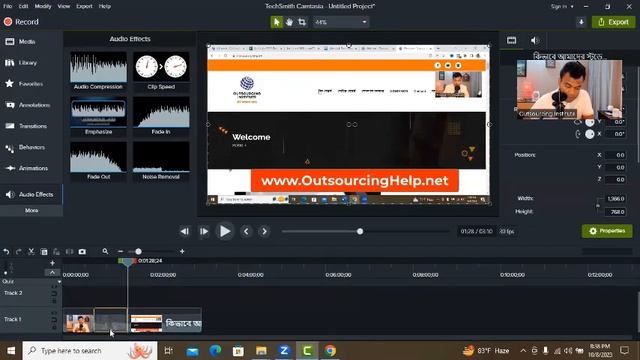Click the Copy icon in timeline toolbar
The image size is (640, 360).
pyautogui.click(x=44, y=252)
